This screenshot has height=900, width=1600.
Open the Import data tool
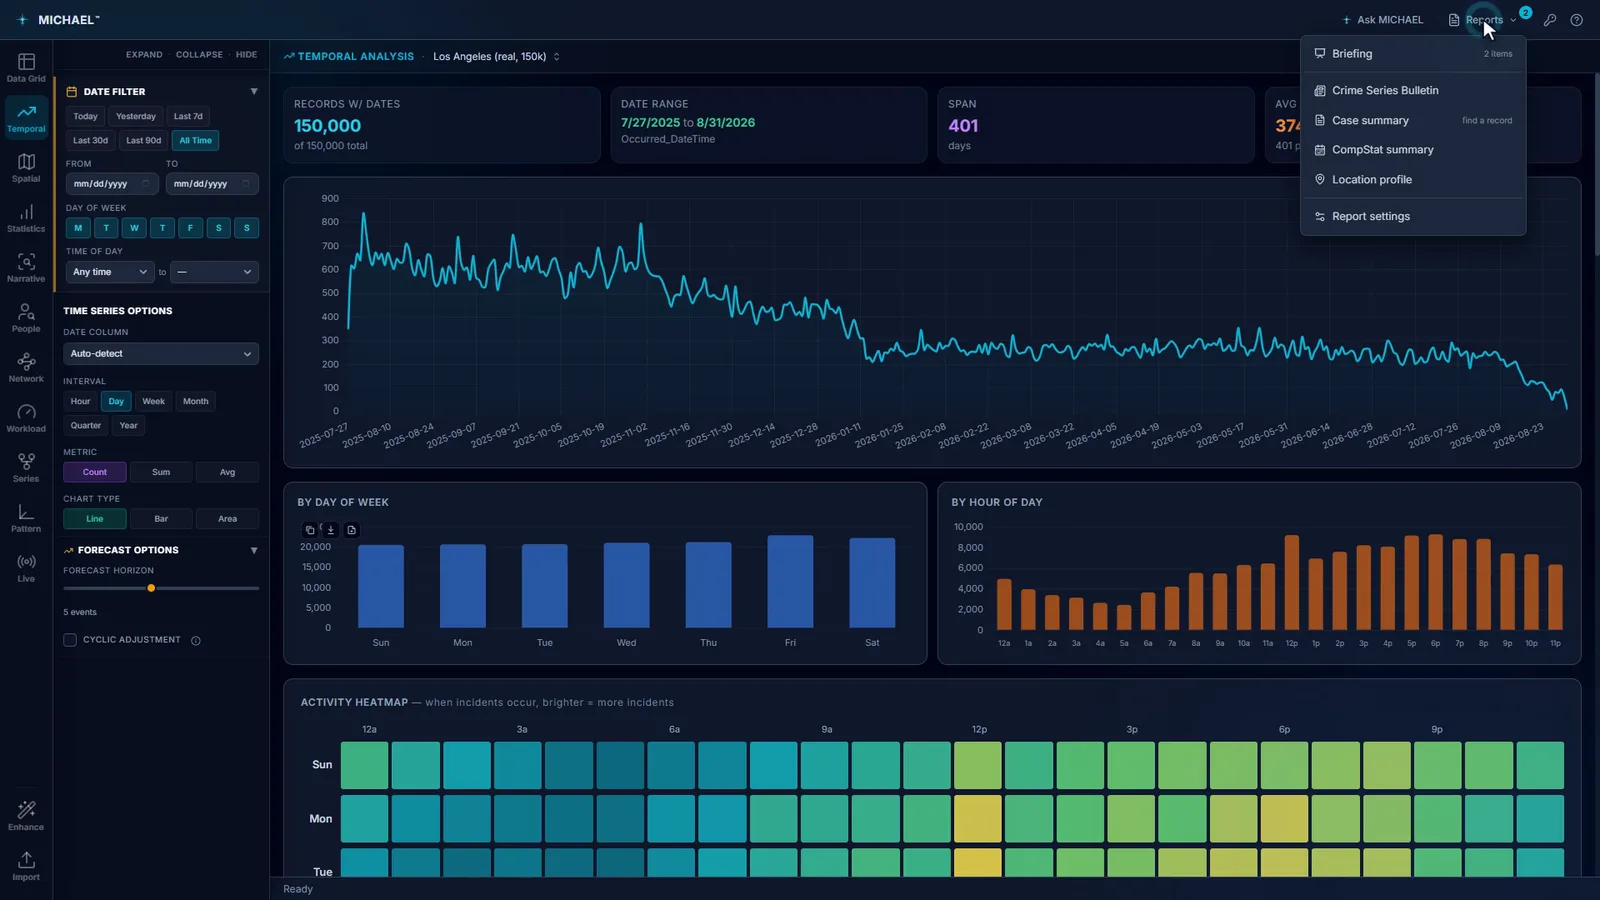[x=26, y=866]
